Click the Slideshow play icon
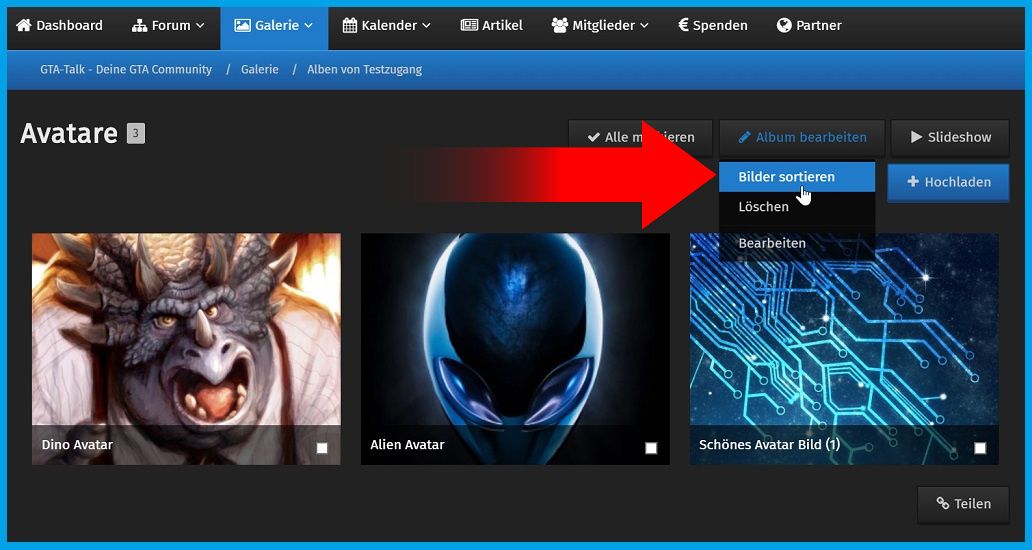The image size is (1032, 550). point(915,137)
